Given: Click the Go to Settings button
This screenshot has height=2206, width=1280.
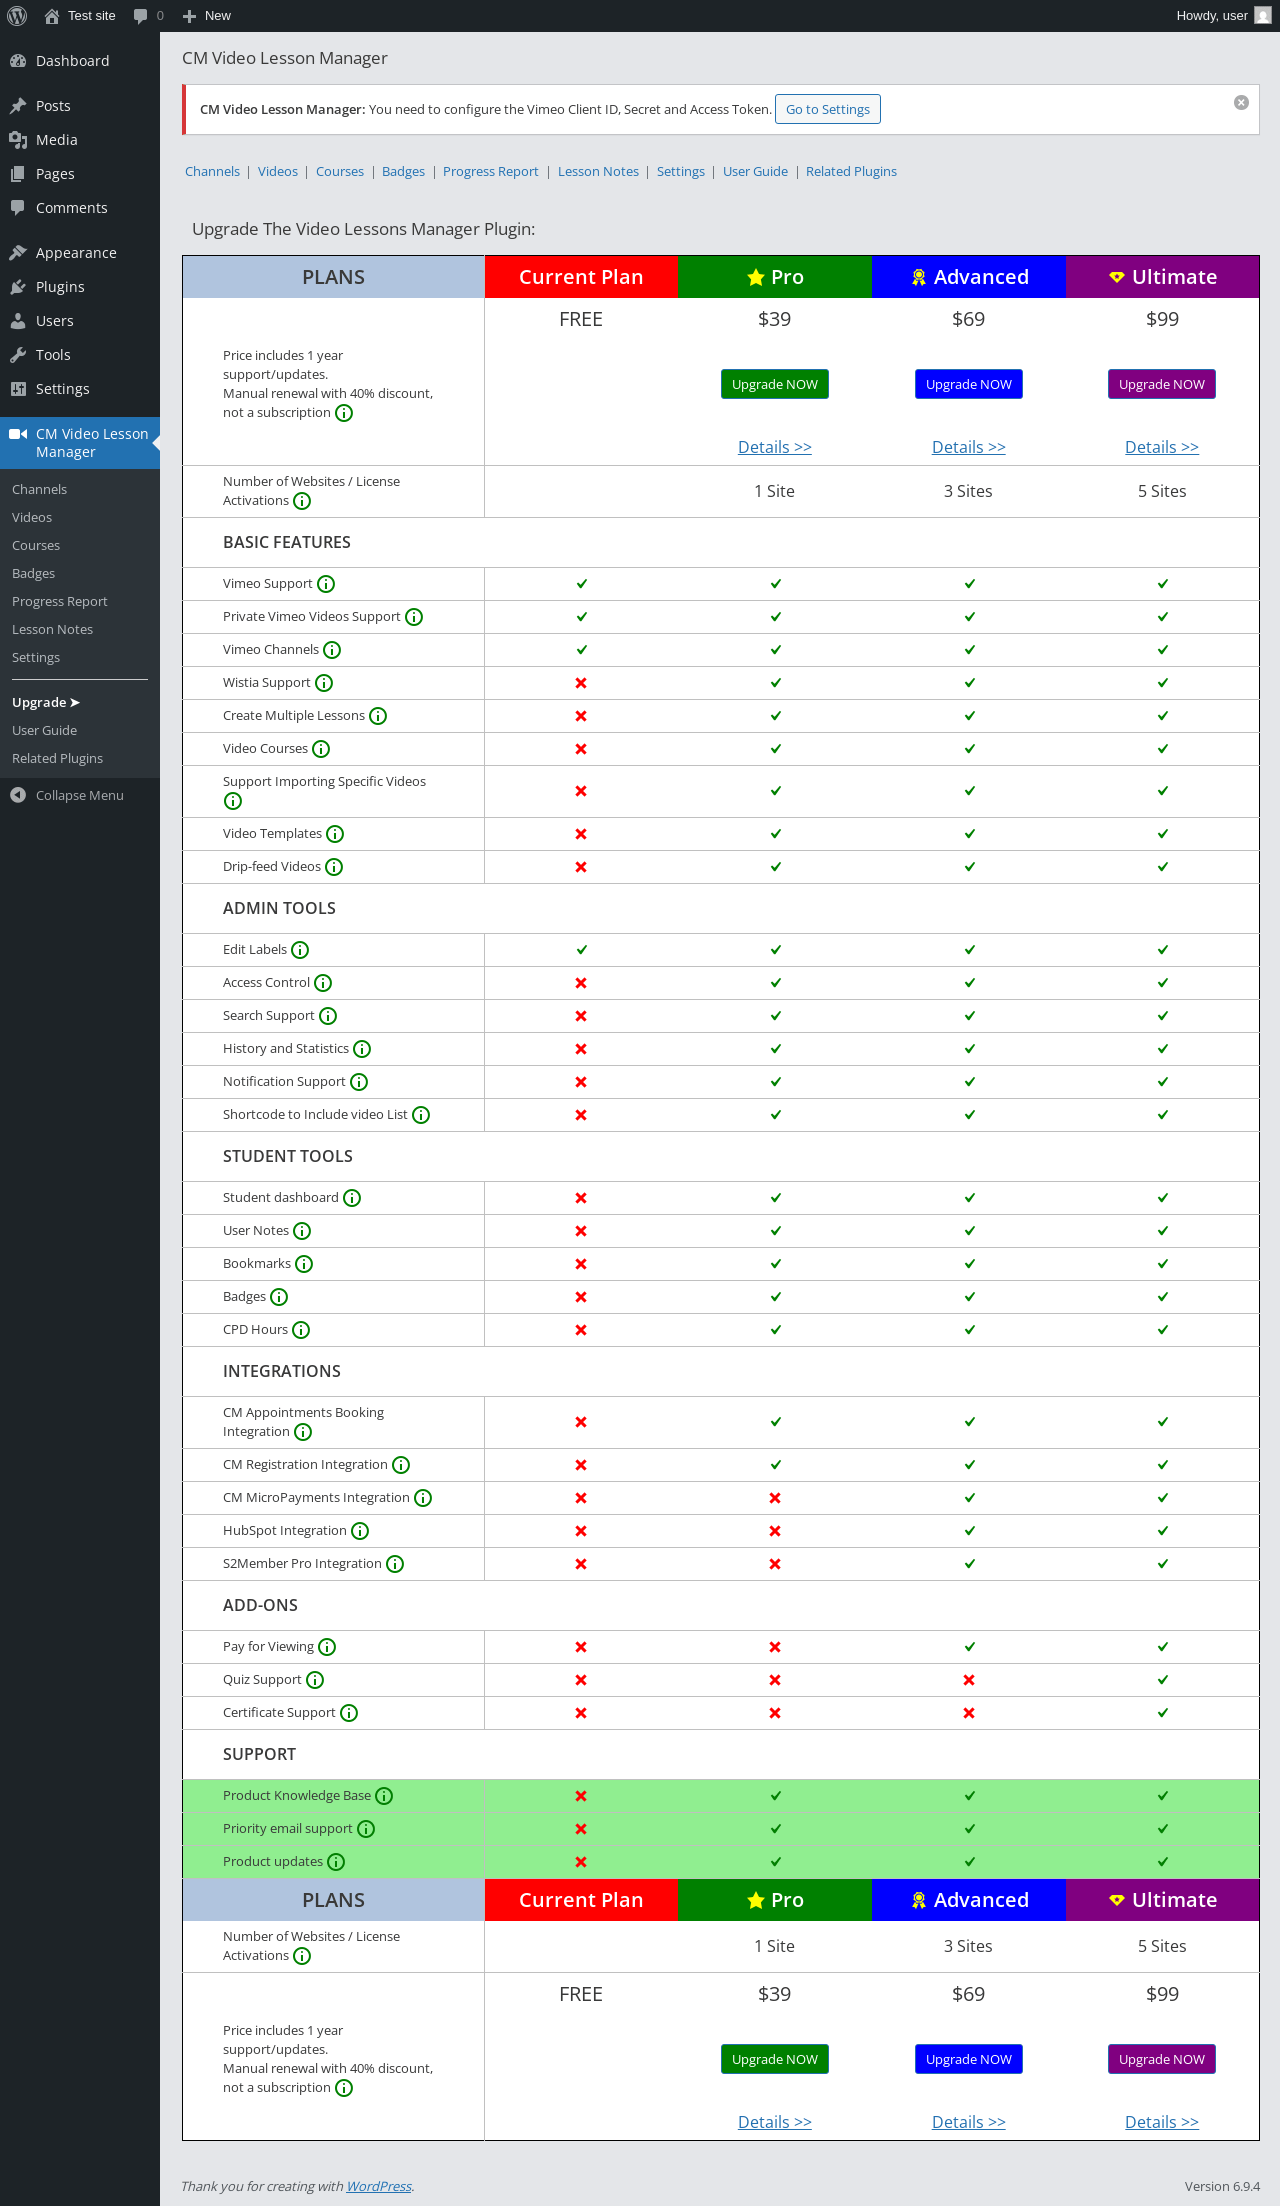Looking at the screenshot, I should (828, 110).
